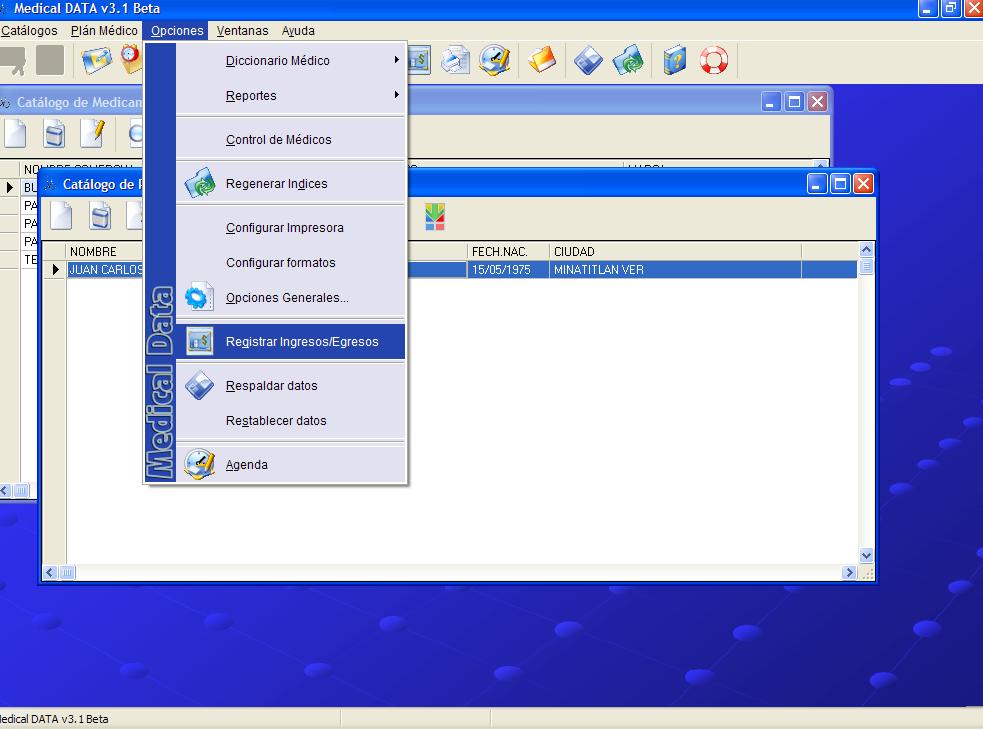983x729 pixels.
Task: Click the pencil edit icon in Medicamentos catalog
Action: tap(92, 133)
